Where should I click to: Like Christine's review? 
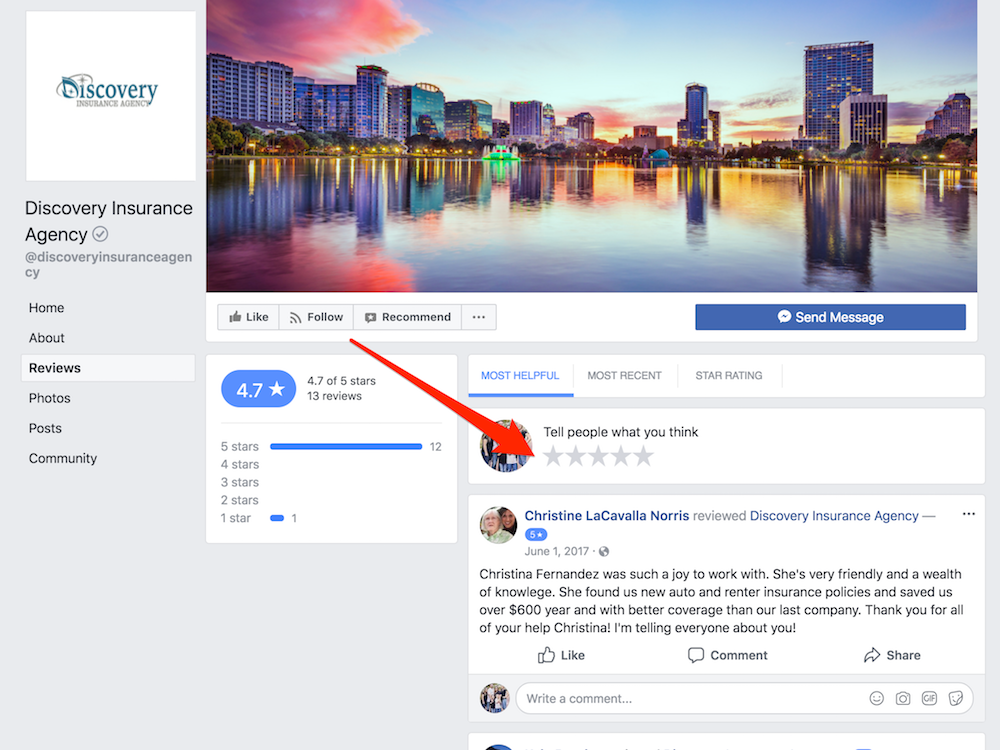coord(561,655)
